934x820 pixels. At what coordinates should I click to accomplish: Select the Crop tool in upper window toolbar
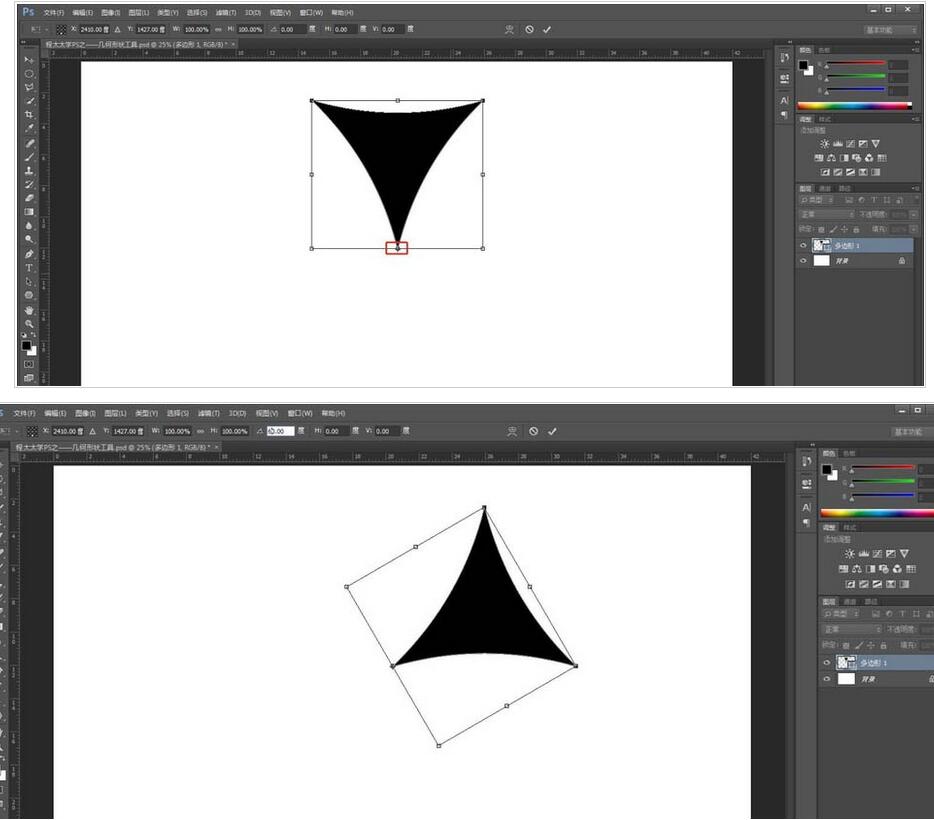pos(29,115)
